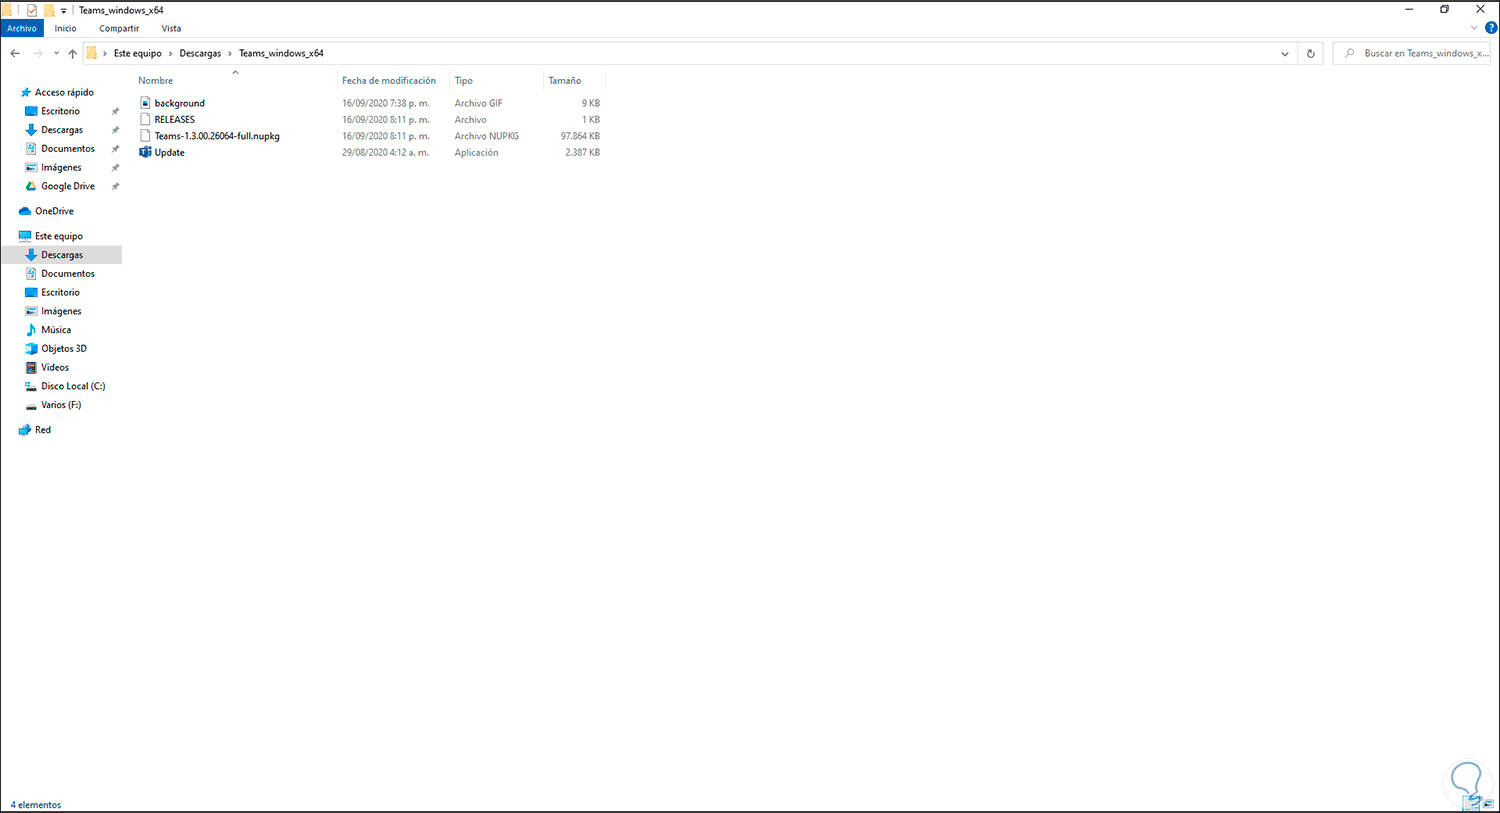The image size is (1500, 813).
Task: Focus the Buscar en Teams_windows_x64 search box
Action: click(1414, 53)
